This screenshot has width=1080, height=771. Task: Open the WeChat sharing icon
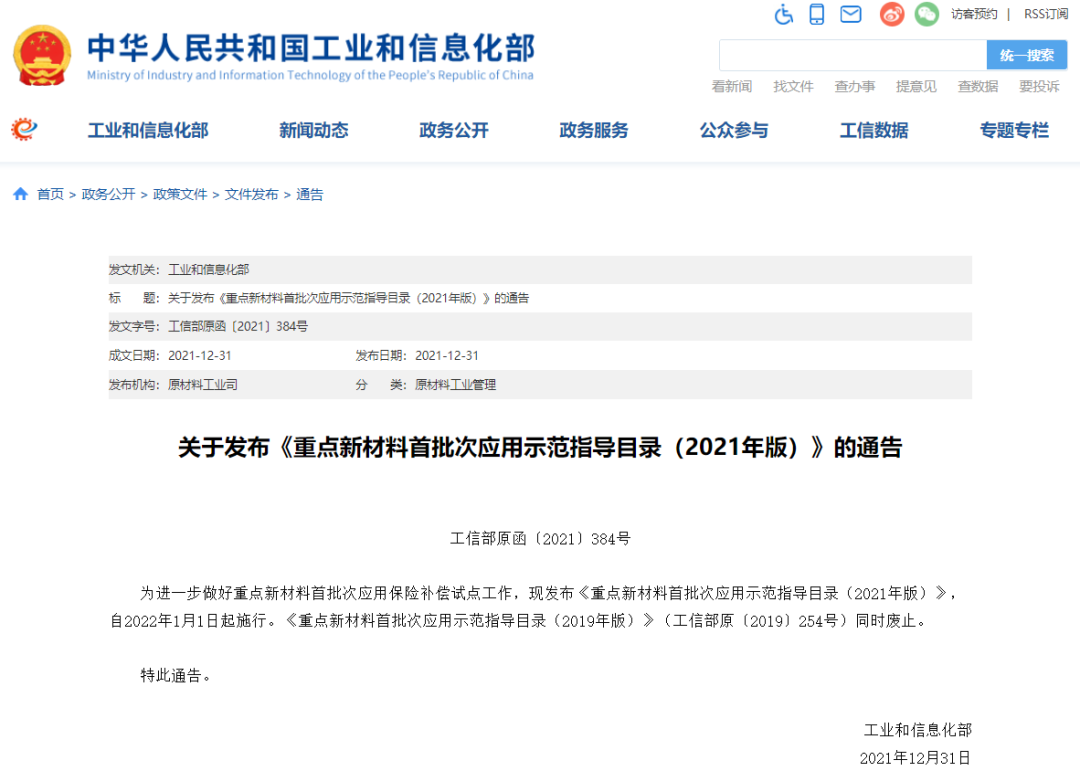pyautogui.click(x=926, y=15)
